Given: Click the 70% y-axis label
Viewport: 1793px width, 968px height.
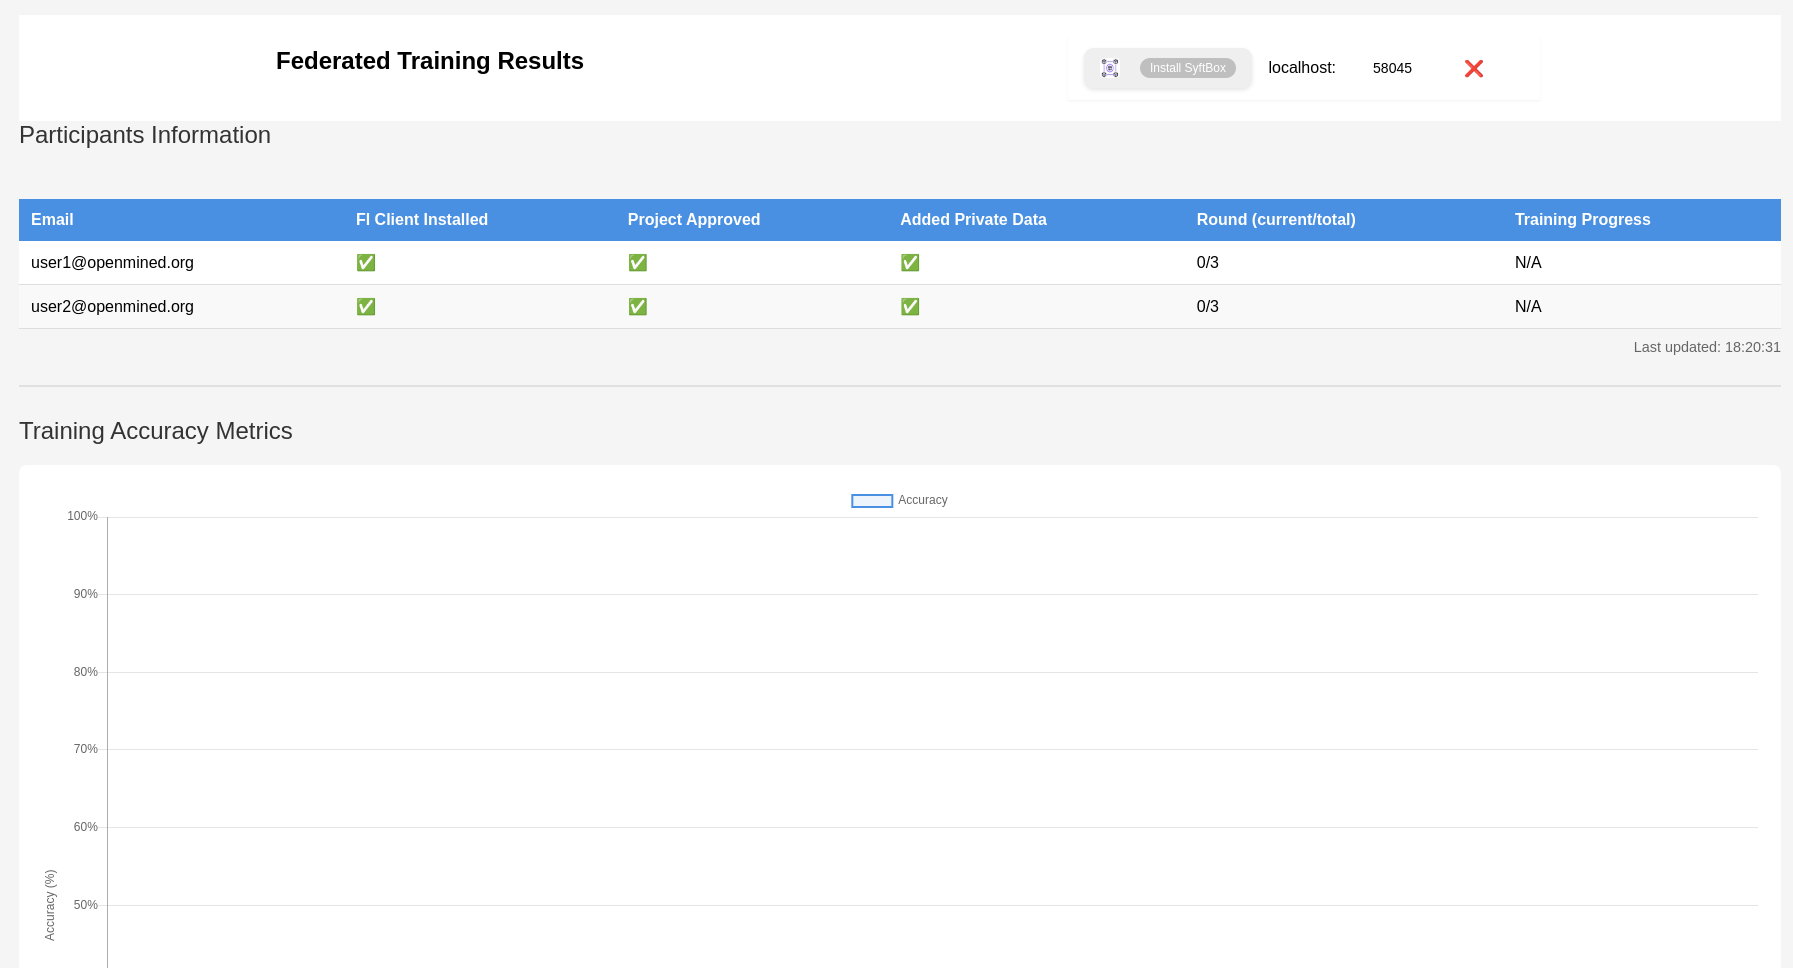Looking at the screenshot, I should coord(85,749).
